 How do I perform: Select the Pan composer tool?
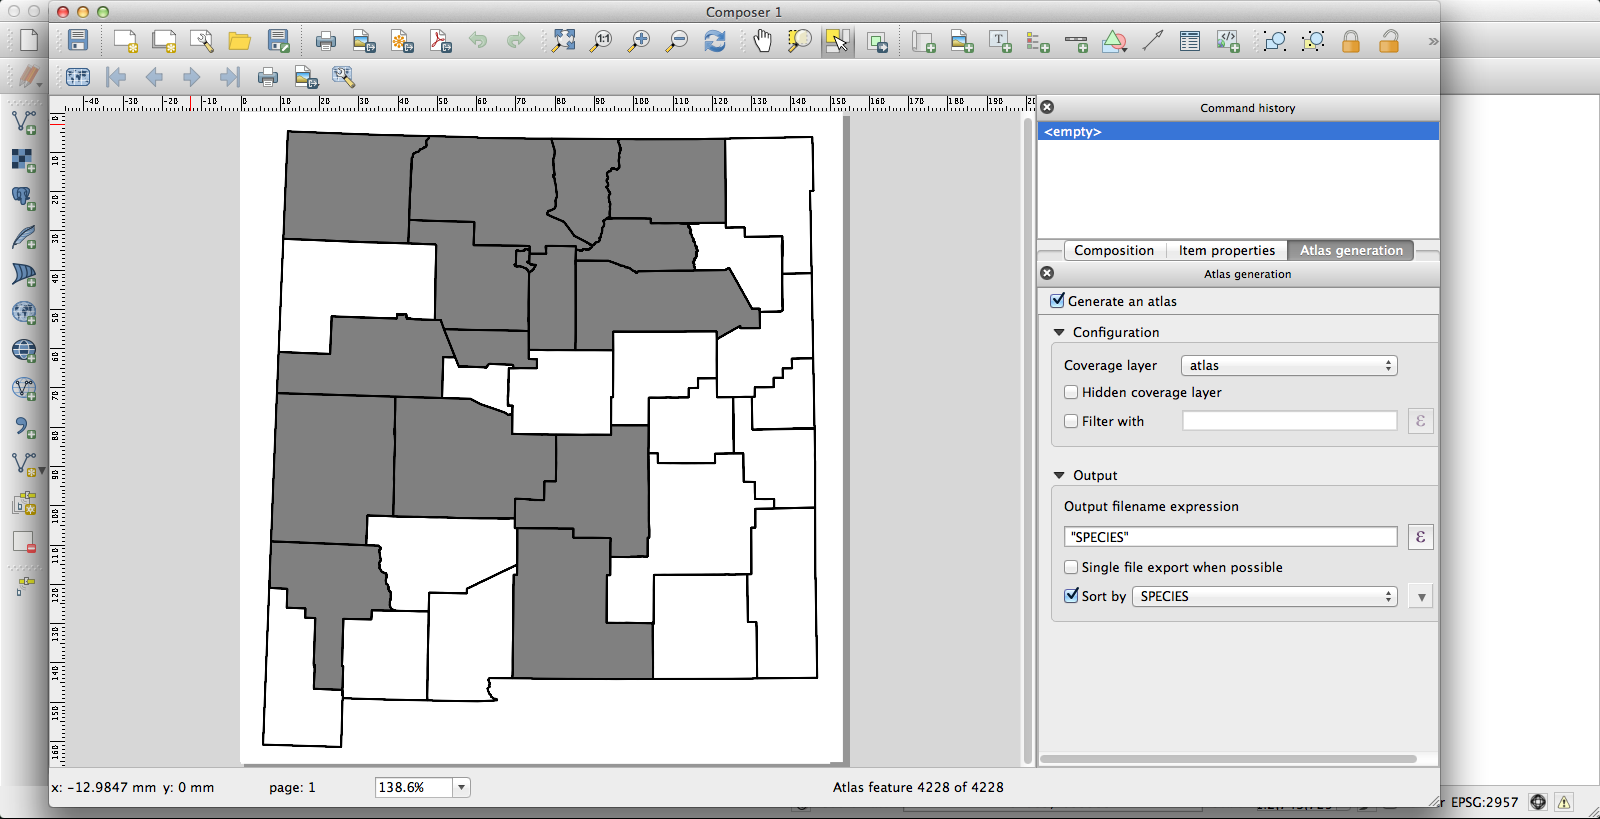(763, 41)
